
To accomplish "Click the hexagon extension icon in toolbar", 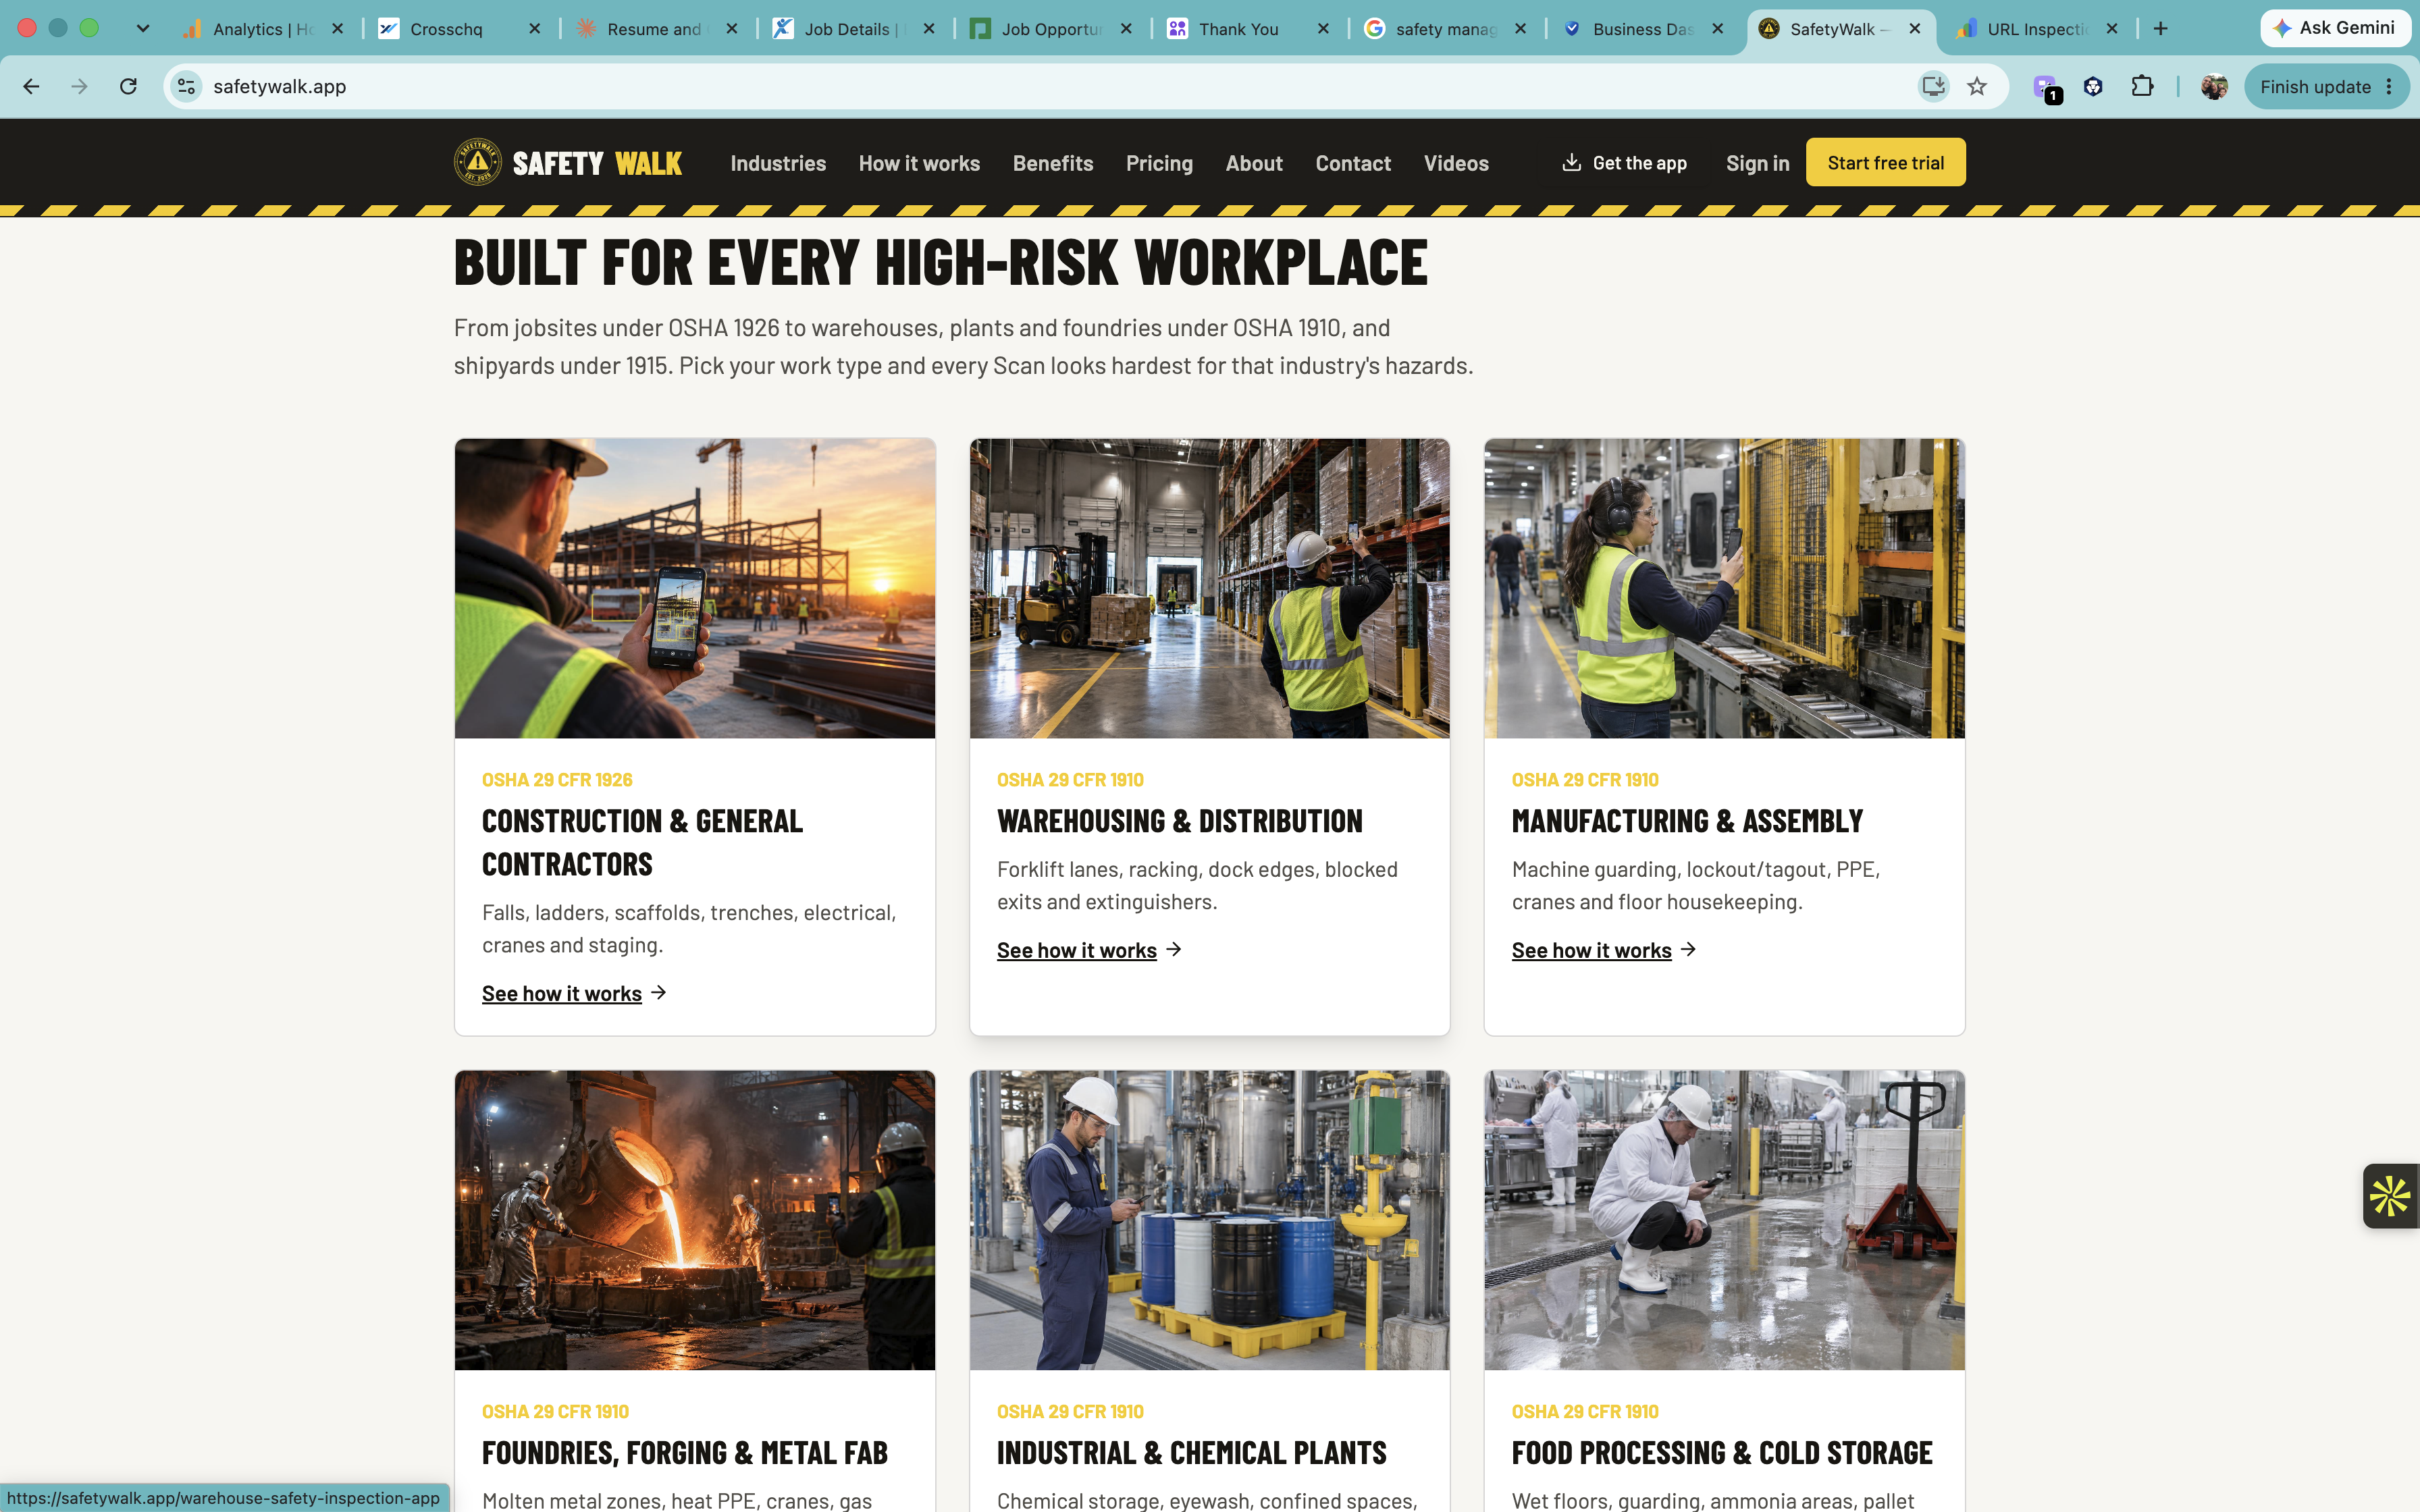I will [2093, 87].
